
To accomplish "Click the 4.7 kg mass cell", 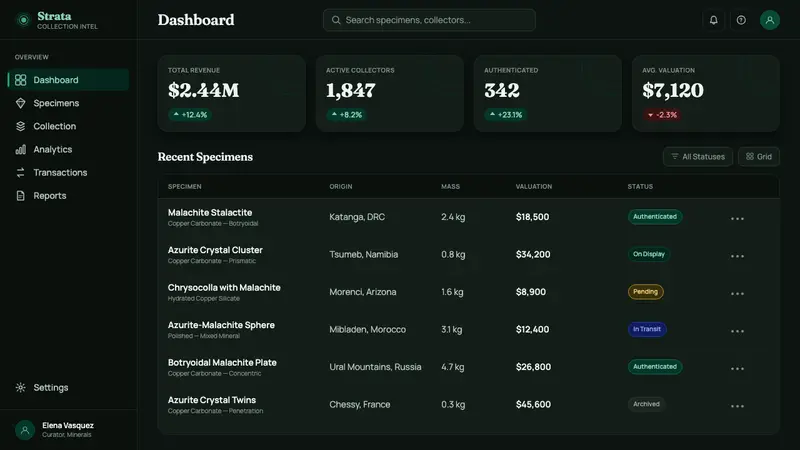I will (453, 367).
